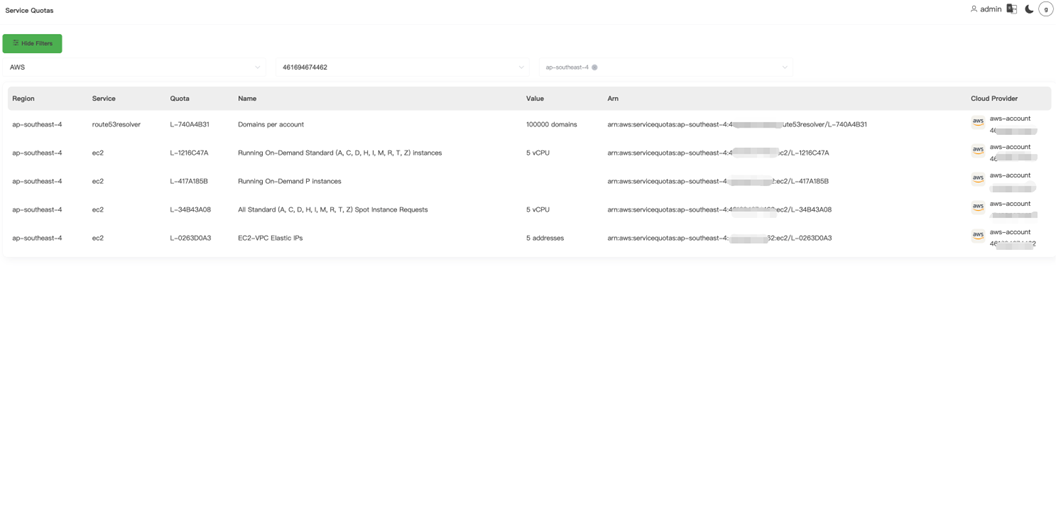
Task: Click 'EC2-VPC Elastic IPs' name cell
Action: point(270,238)
